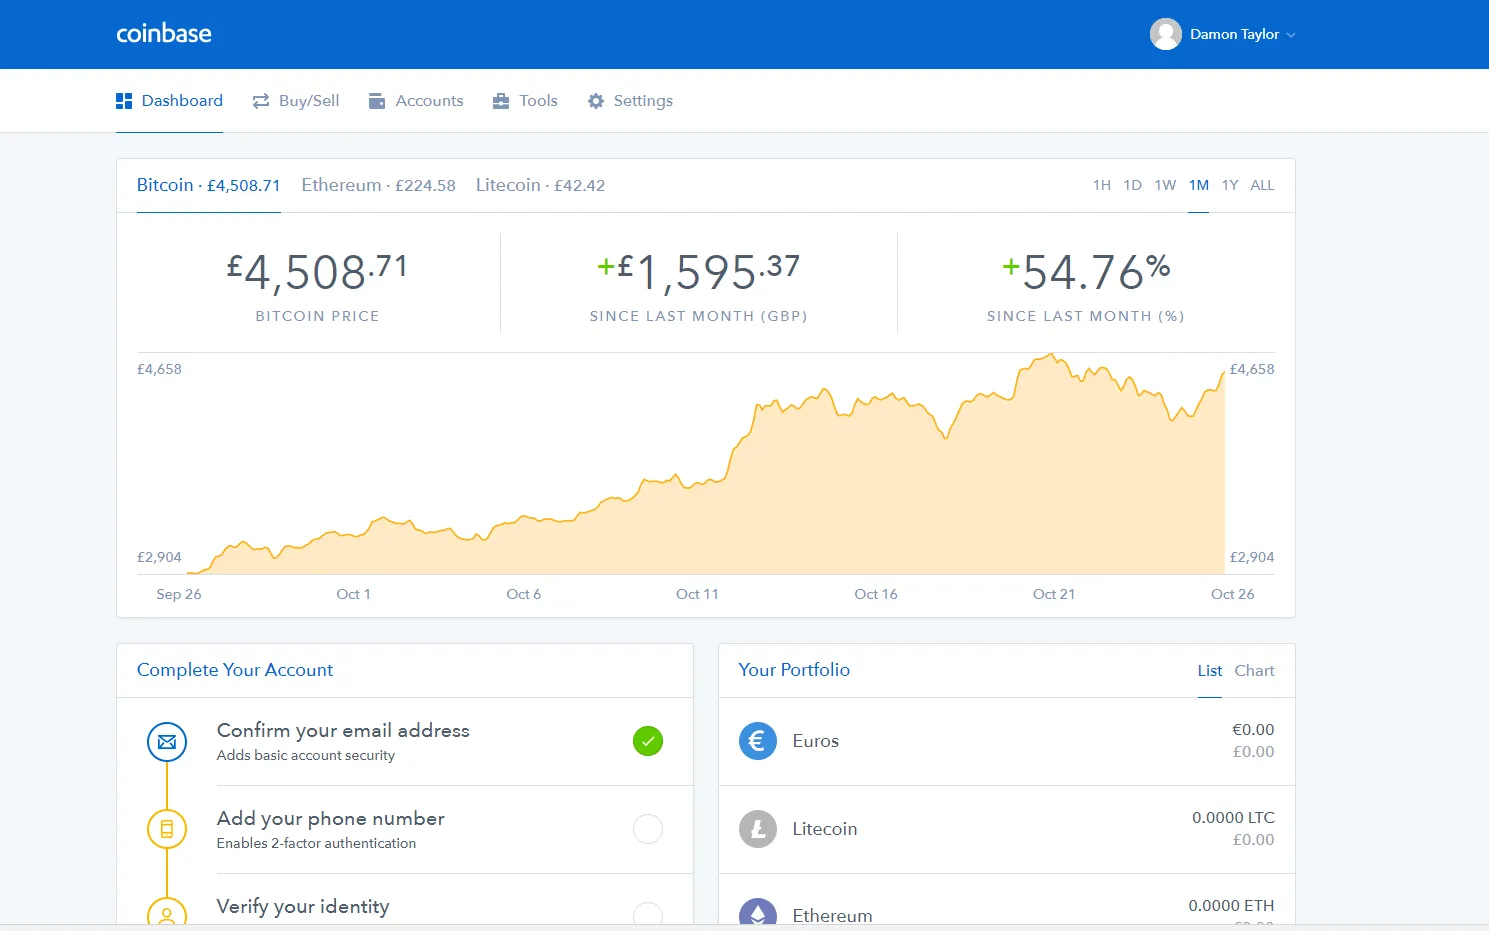The height and width of the screenshot is (931, 1489).
Task: Click the Litecoin currency icon
Action: coord(758,829)
